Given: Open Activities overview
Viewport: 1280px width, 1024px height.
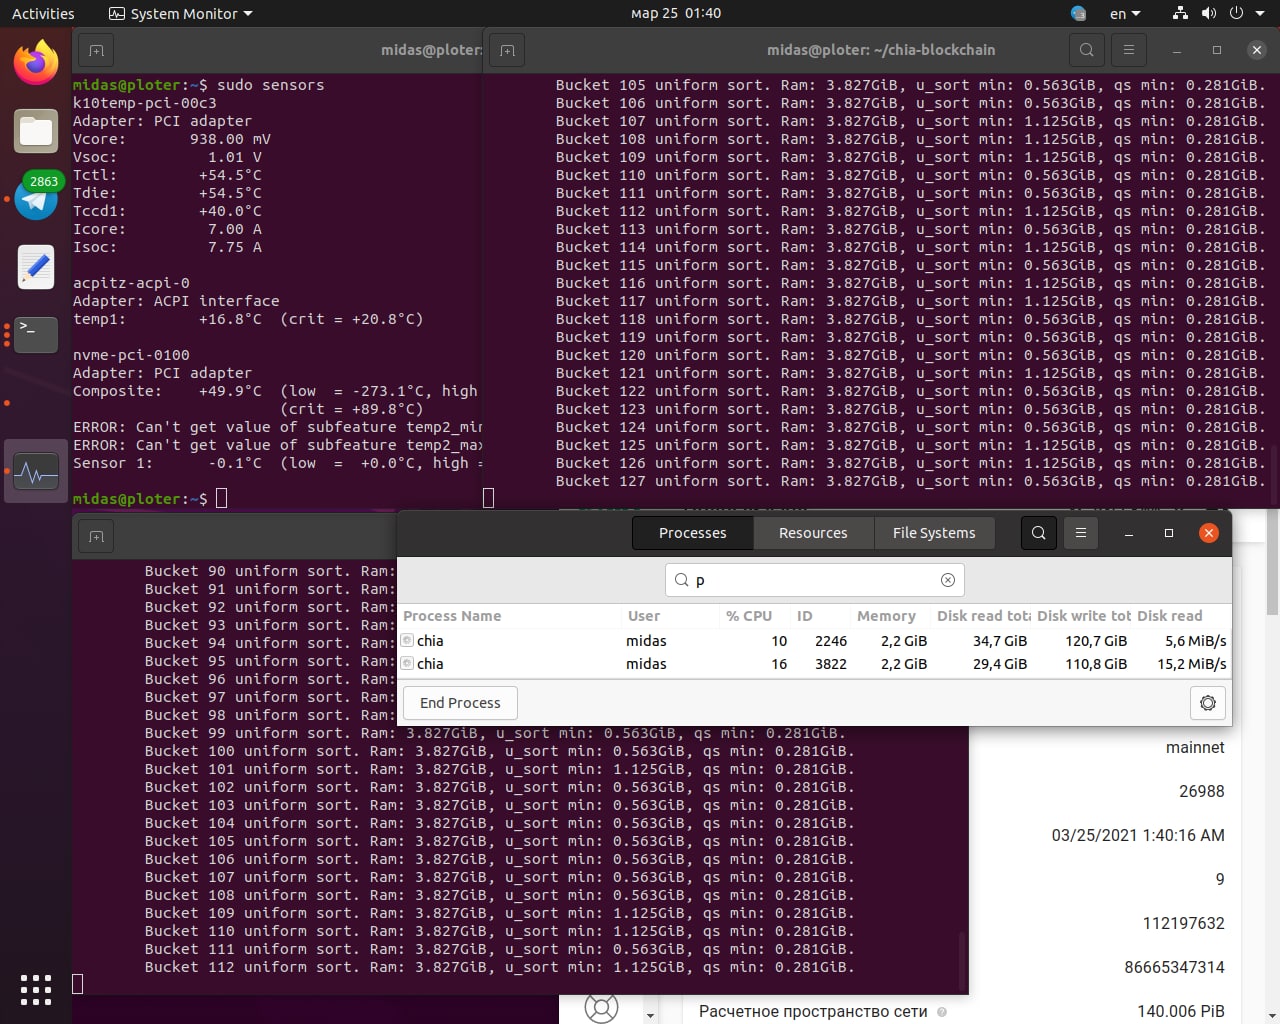Looking at the screenshot, I should (x=43, y=14).
